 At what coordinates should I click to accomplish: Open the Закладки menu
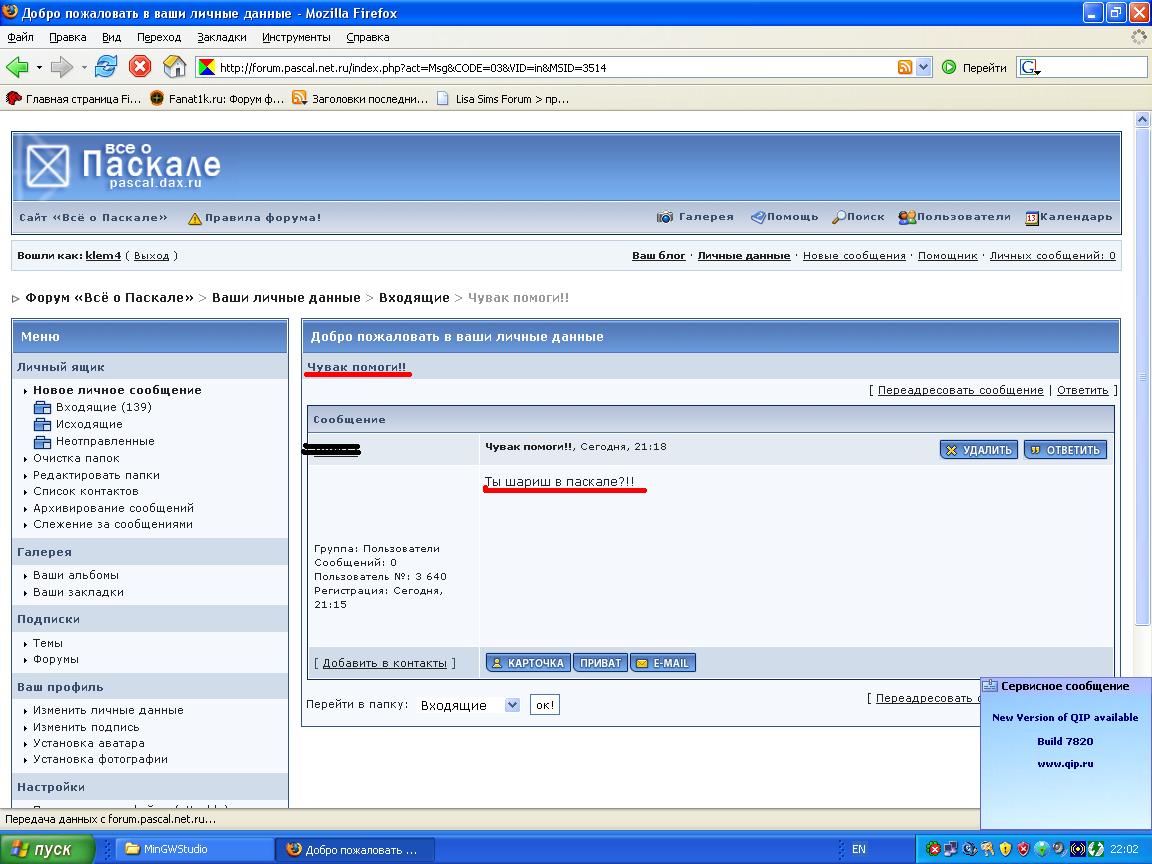tap(221, 37)
